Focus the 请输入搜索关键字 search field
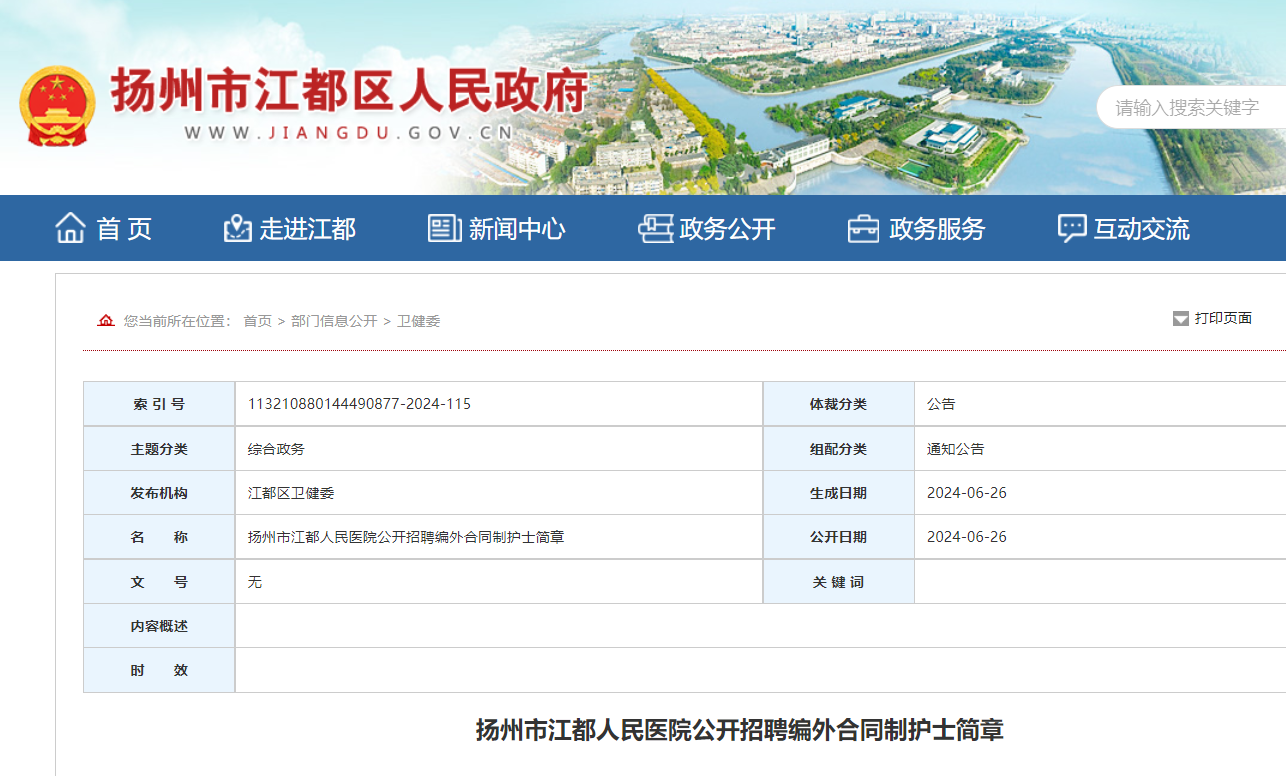 point(1190,108)
